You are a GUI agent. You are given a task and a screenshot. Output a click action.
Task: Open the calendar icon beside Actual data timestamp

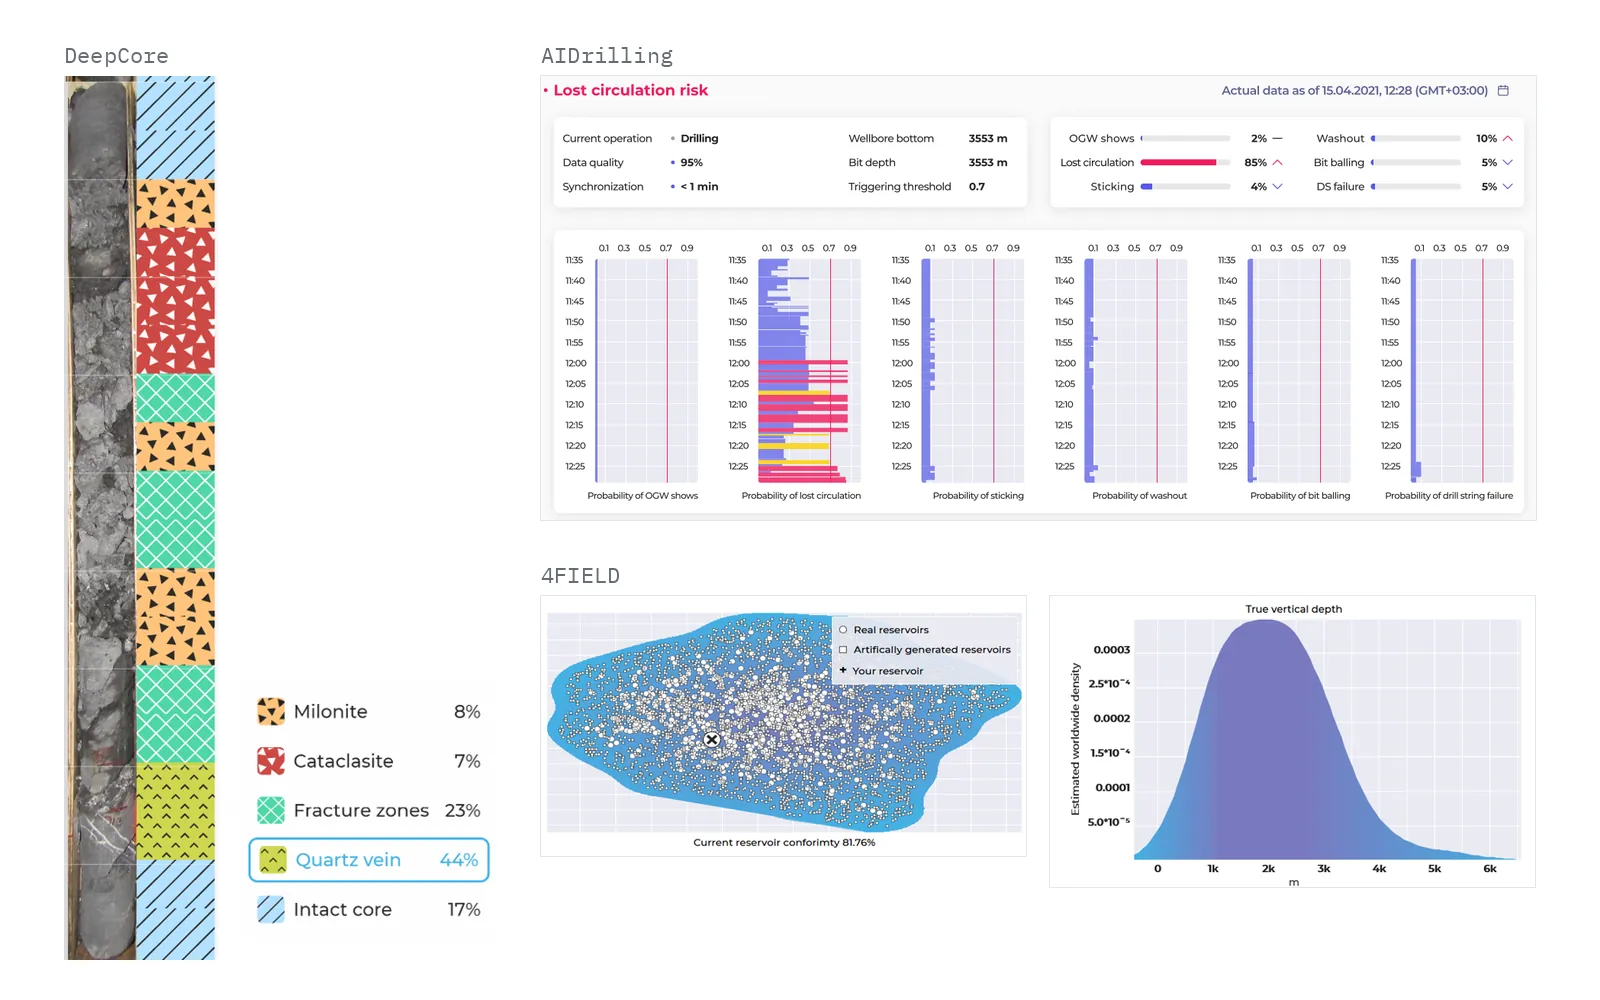tap(1502, 90)
